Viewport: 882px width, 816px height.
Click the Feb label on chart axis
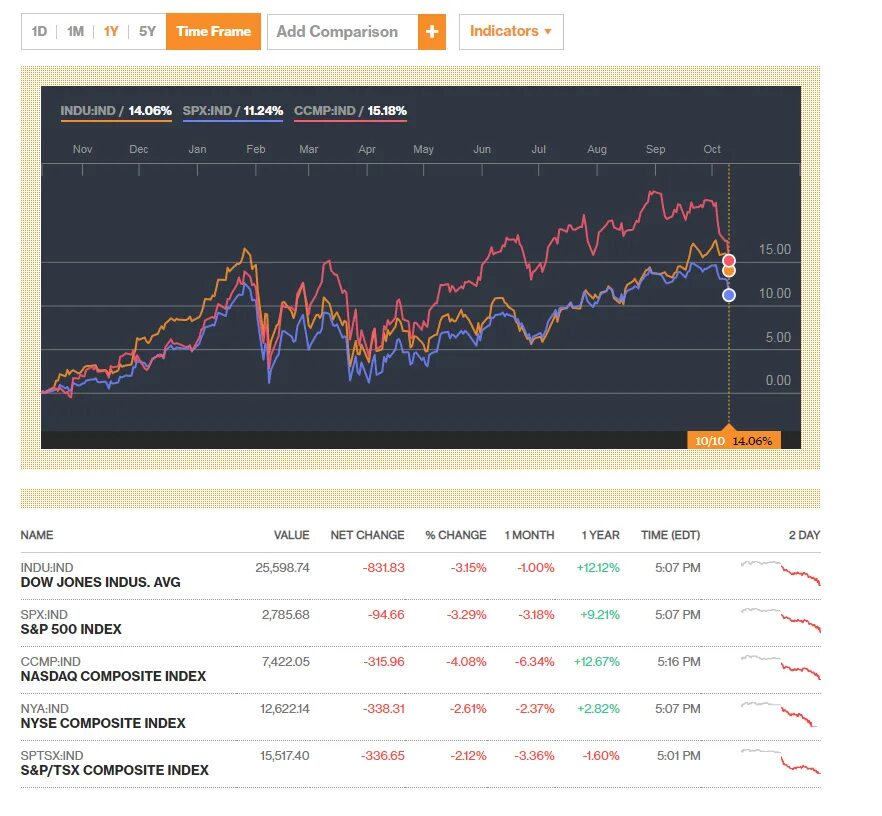(x=255, y=150)
